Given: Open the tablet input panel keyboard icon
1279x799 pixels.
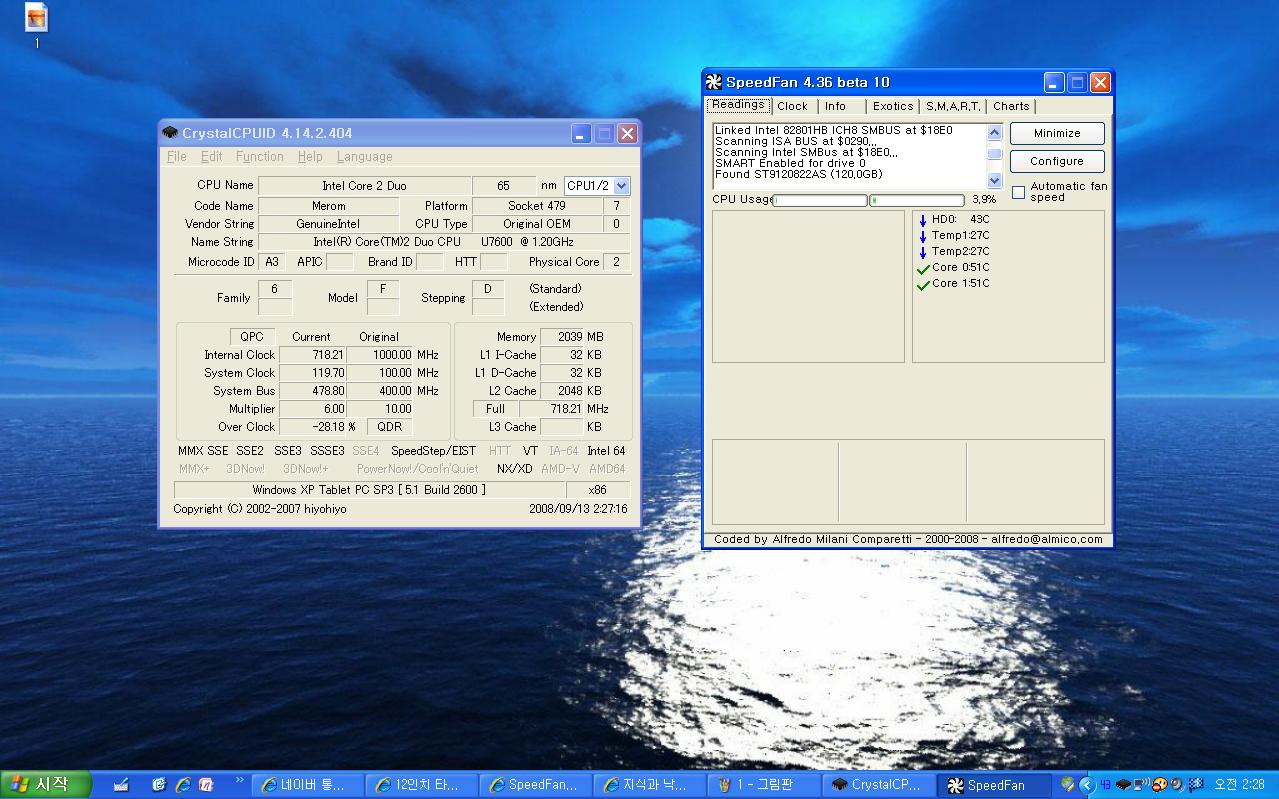Looking at the screenshot, I should pyautogui.click(x=121, y=785).
